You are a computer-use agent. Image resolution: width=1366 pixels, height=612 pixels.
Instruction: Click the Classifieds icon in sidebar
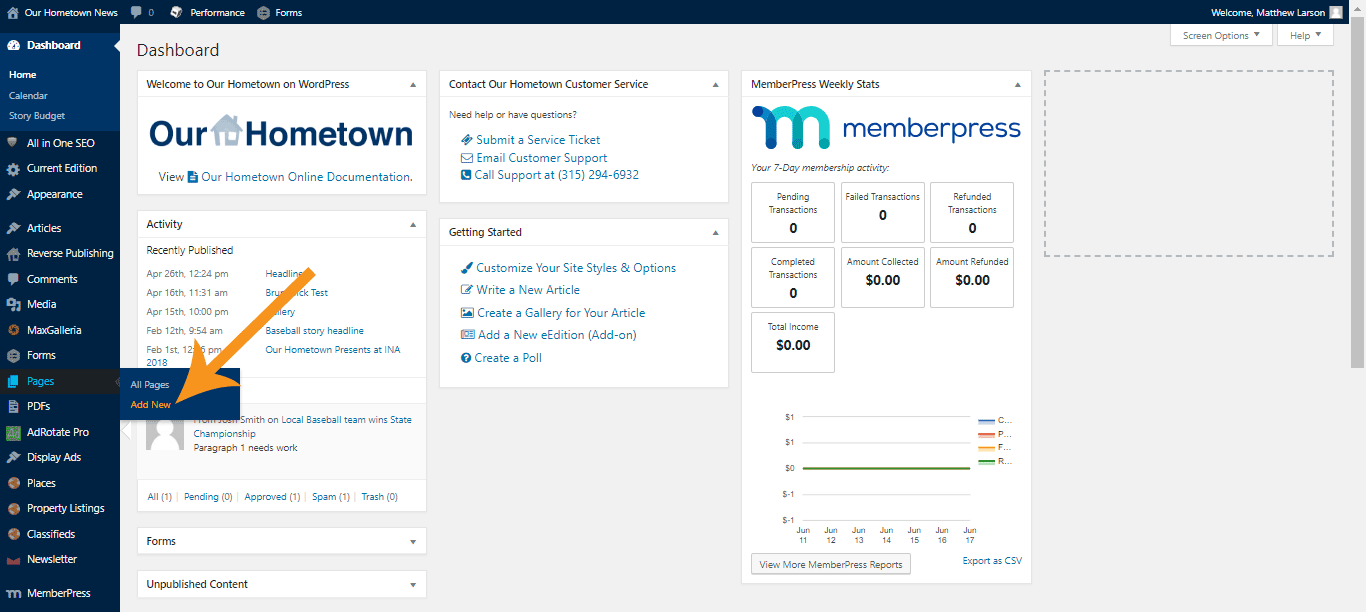tap(13, 534)
